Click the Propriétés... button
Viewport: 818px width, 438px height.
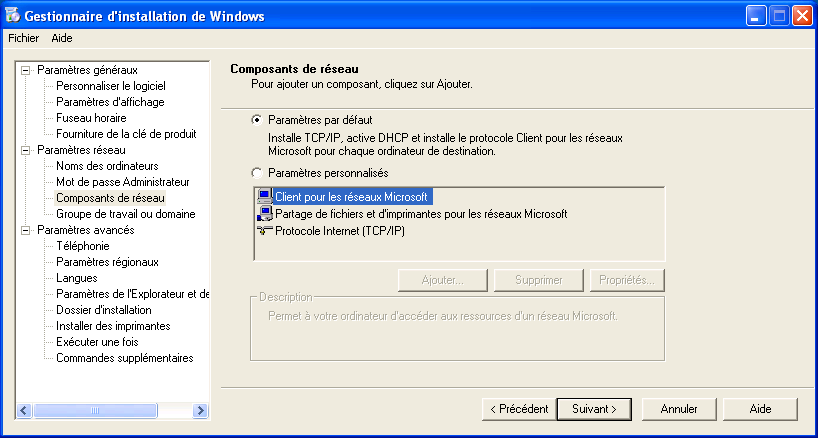[627, 280]
